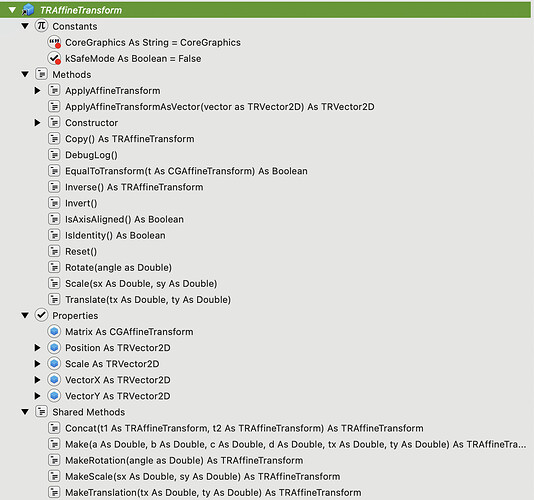Click the TRAffineTransform class cube icon
The image size is (534, 500).
coord(28,10)
